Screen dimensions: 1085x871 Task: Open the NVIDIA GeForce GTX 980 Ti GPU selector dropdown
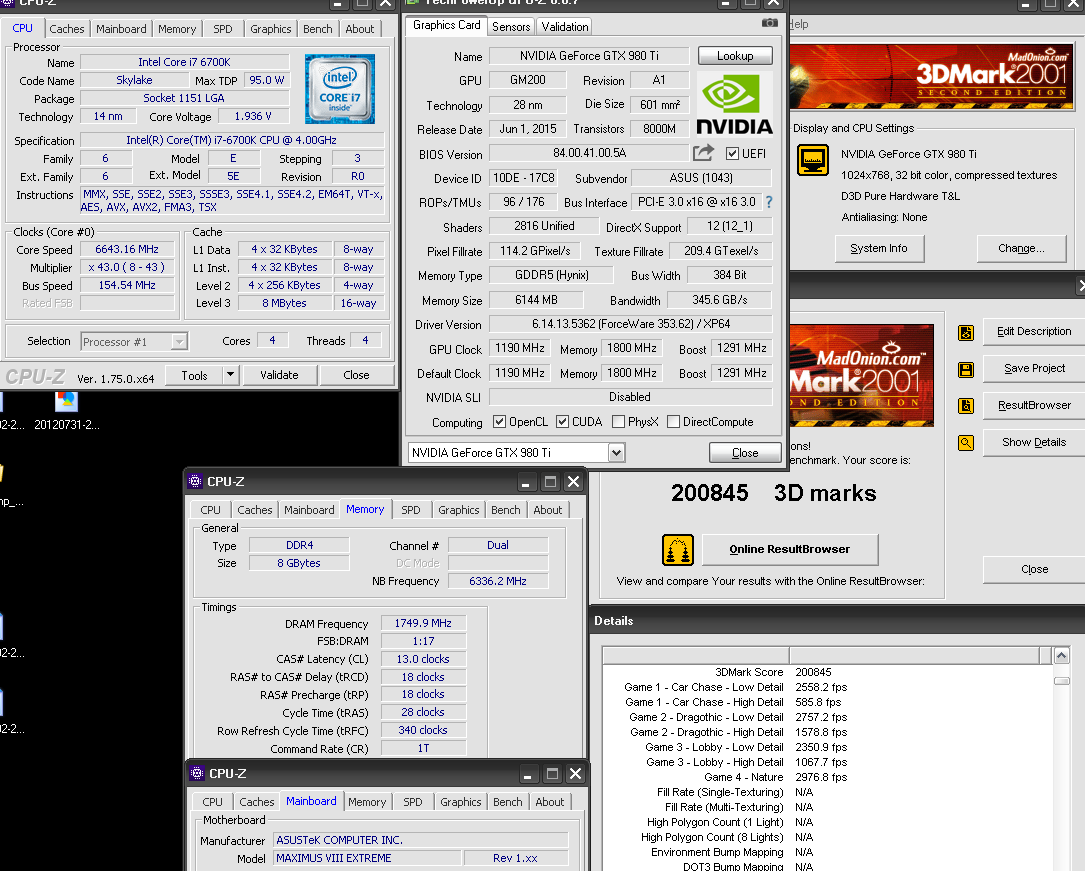(616, 452)
